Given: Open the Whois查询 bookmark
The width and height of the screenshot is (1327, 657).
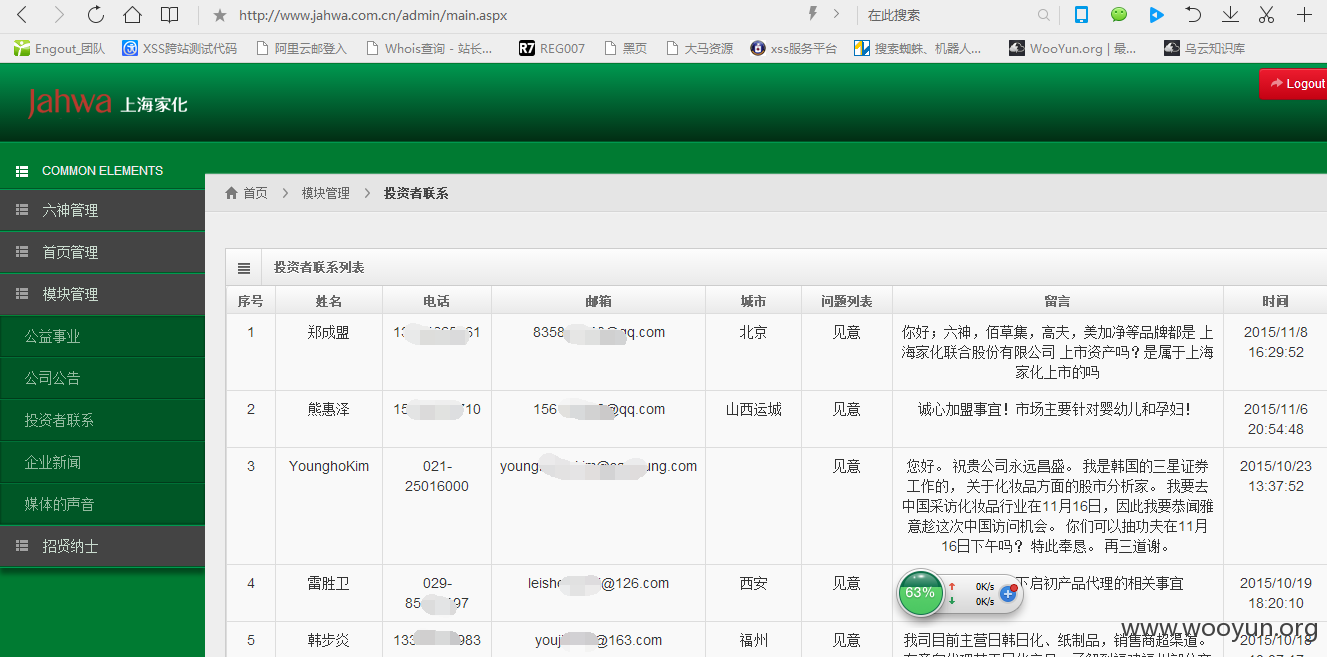Looking at the screenshot, I should pyautogui.click(x=429, y=48).
